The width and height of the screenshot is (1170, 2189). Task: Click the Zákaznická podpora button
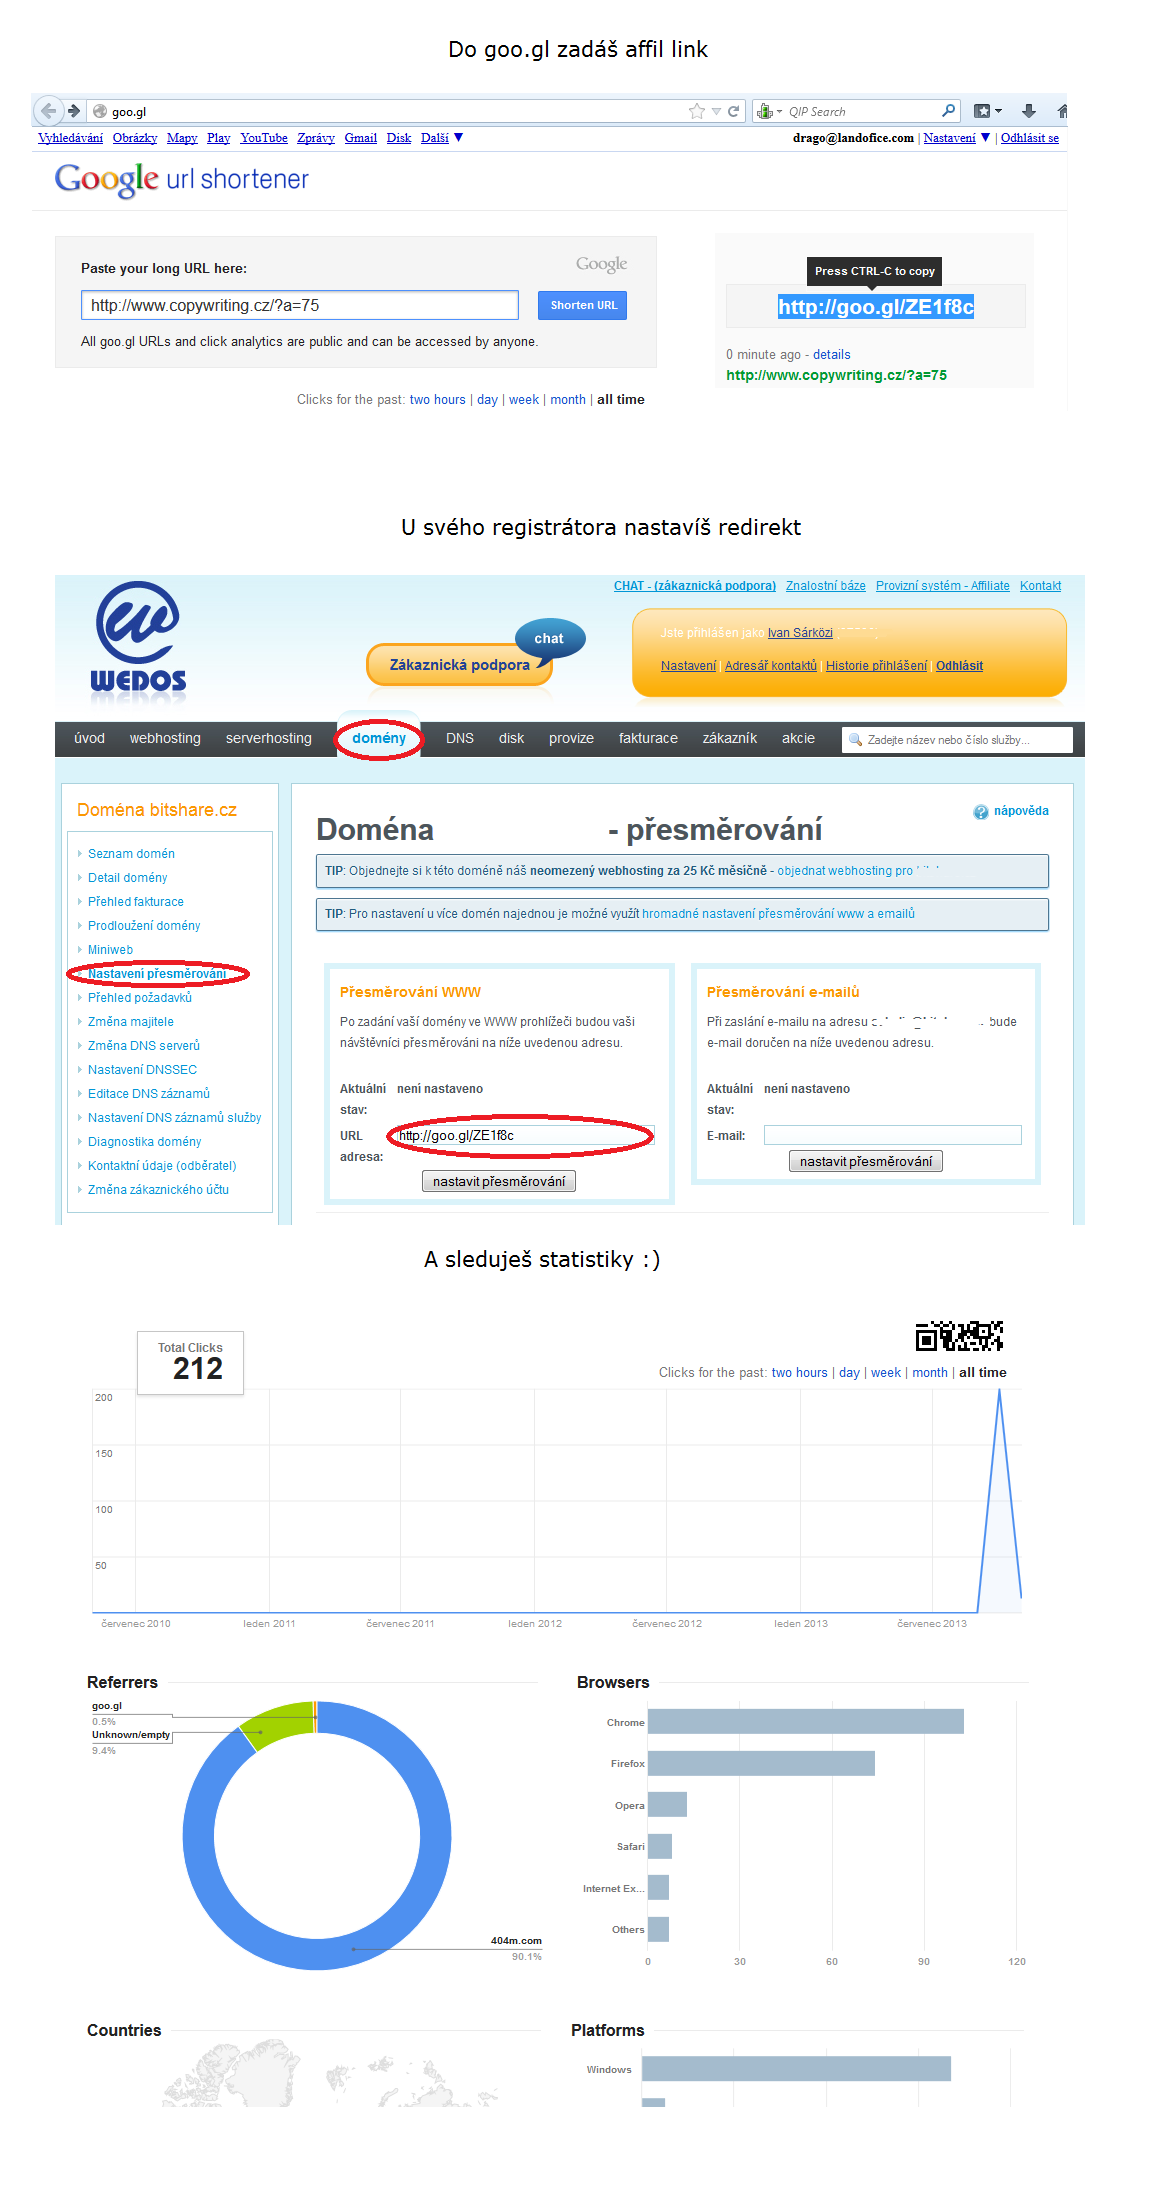click(459, 665)
